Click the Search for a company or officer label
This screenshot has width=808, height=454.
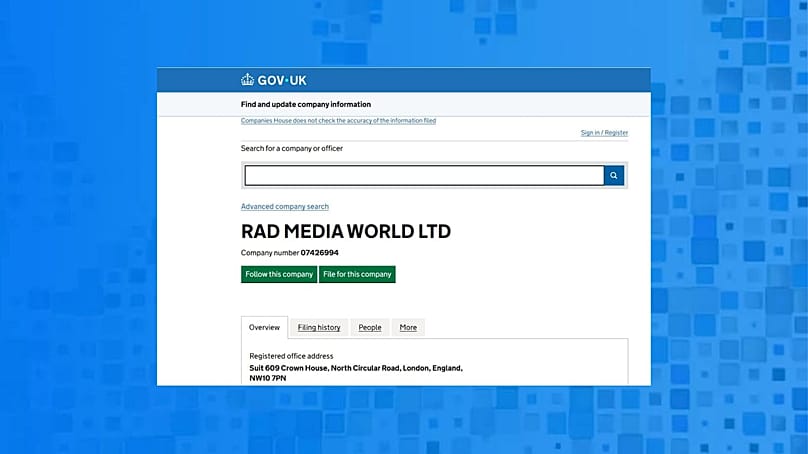pyautogui.click(x=292, y=148)
